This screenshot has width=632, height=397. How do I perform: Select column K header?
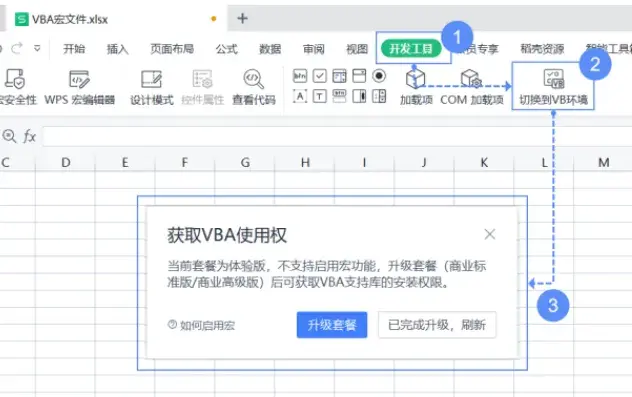point(484,162)
